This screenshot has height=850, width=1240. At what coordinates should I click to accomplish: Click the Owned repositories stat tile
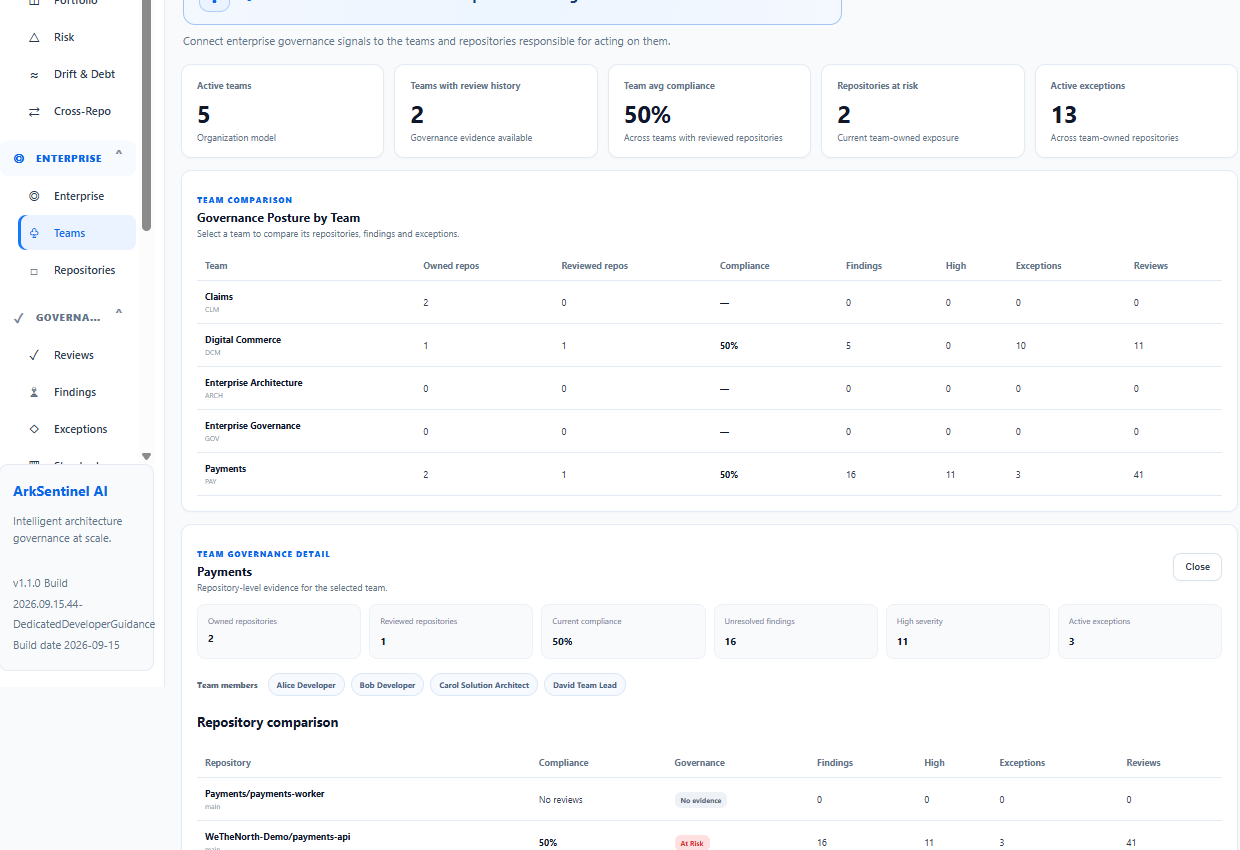click(x=279, y=631)
